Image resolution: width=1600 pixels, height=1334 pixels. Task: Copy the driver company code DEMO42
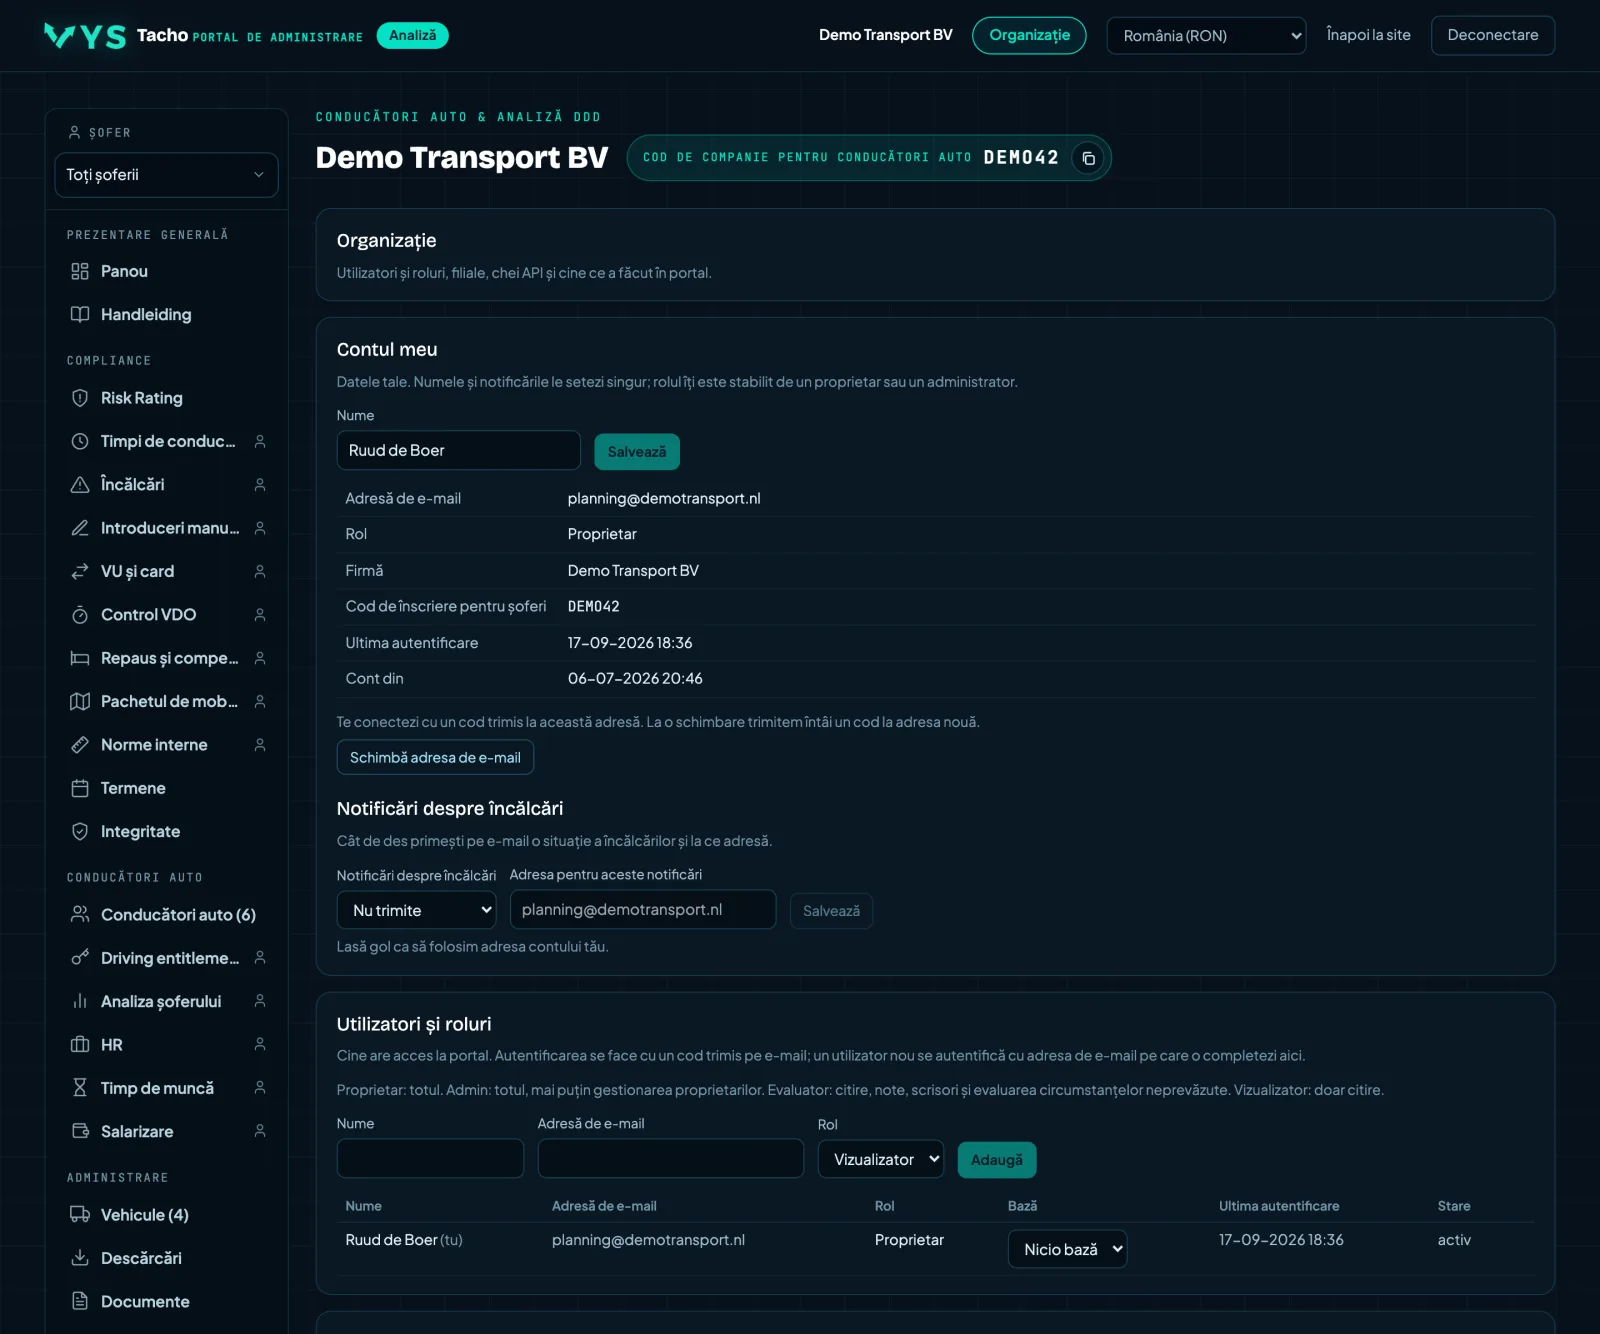tap(1088, 158)
